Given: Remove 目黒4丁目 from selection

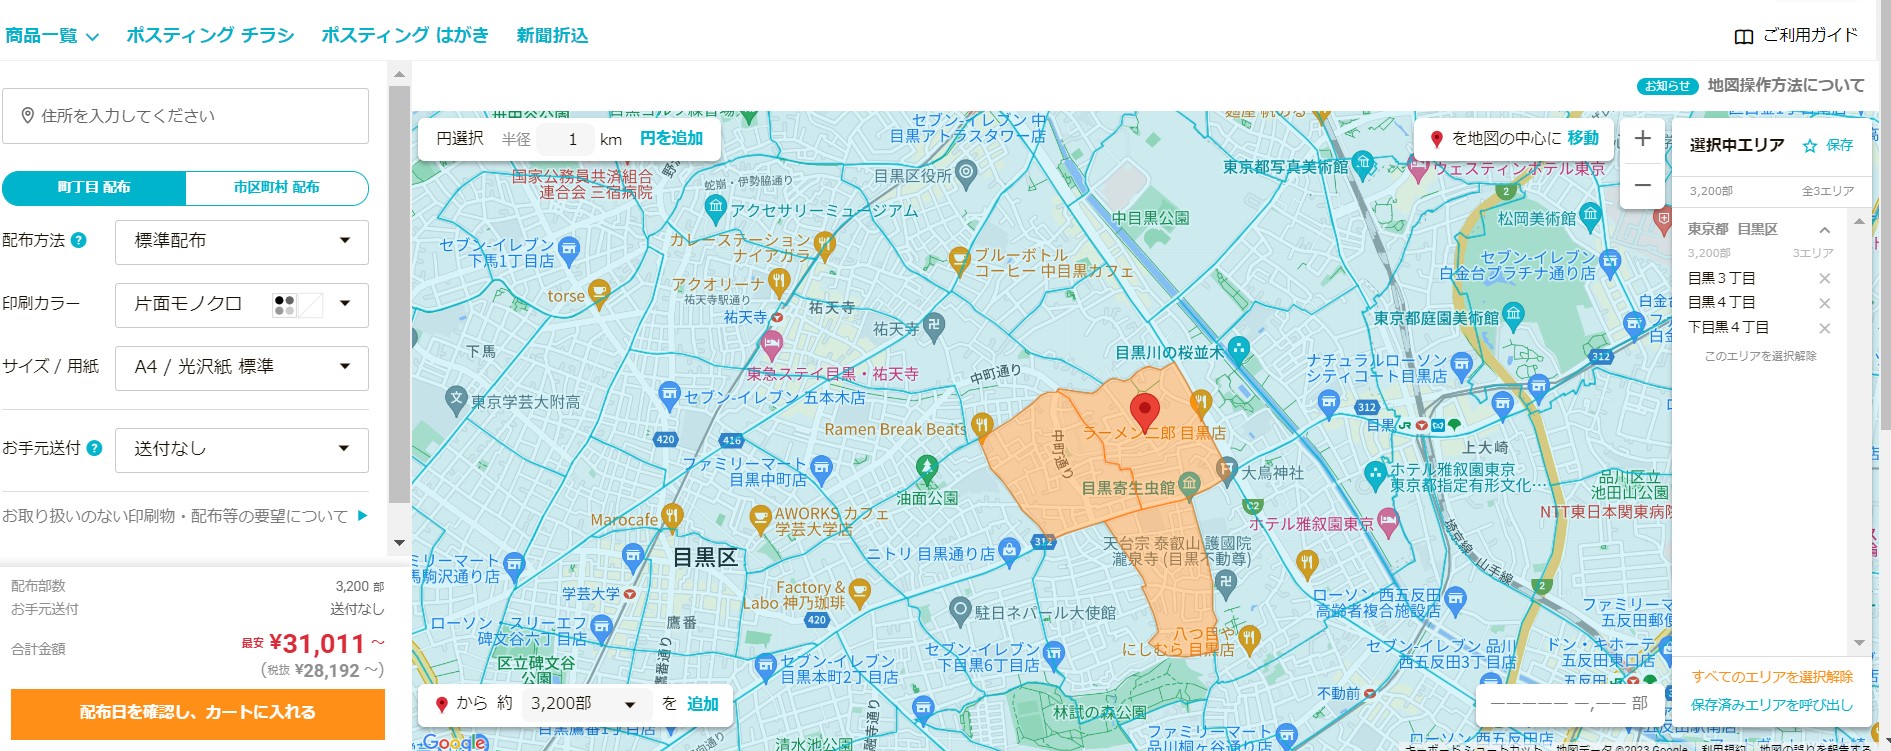Looking at the screenshot, I should 1825,303.
